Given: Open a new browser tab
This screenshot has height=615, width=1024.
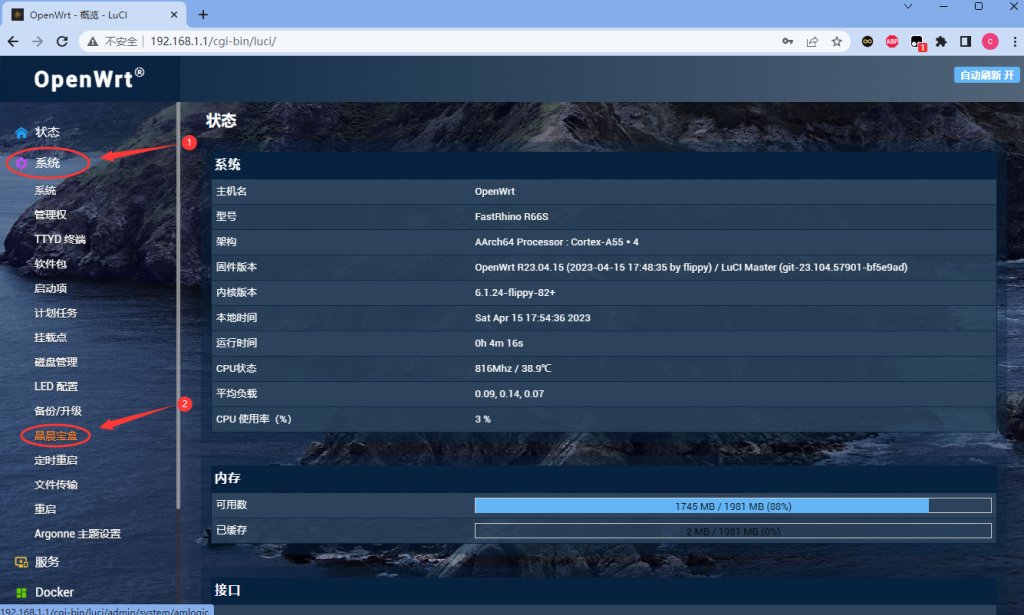Looking at the screenshot, I should point(203,14).
